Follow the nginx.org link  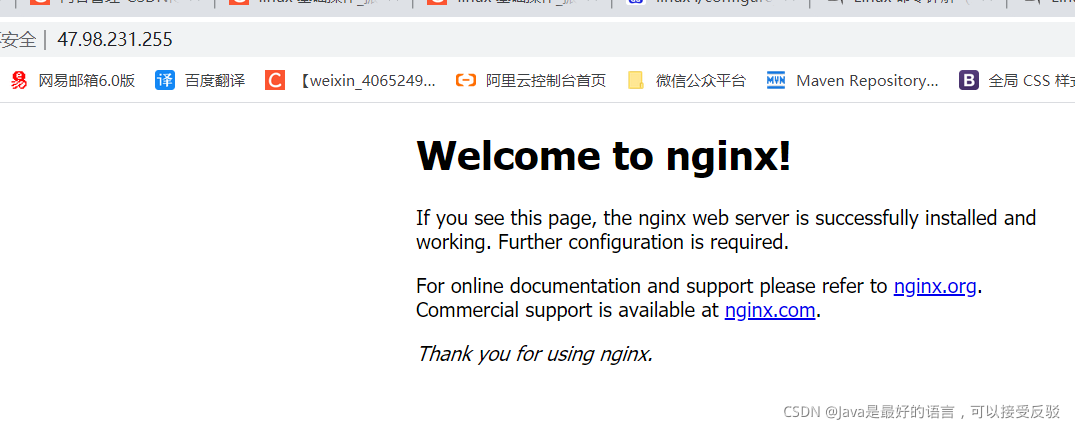934,286
